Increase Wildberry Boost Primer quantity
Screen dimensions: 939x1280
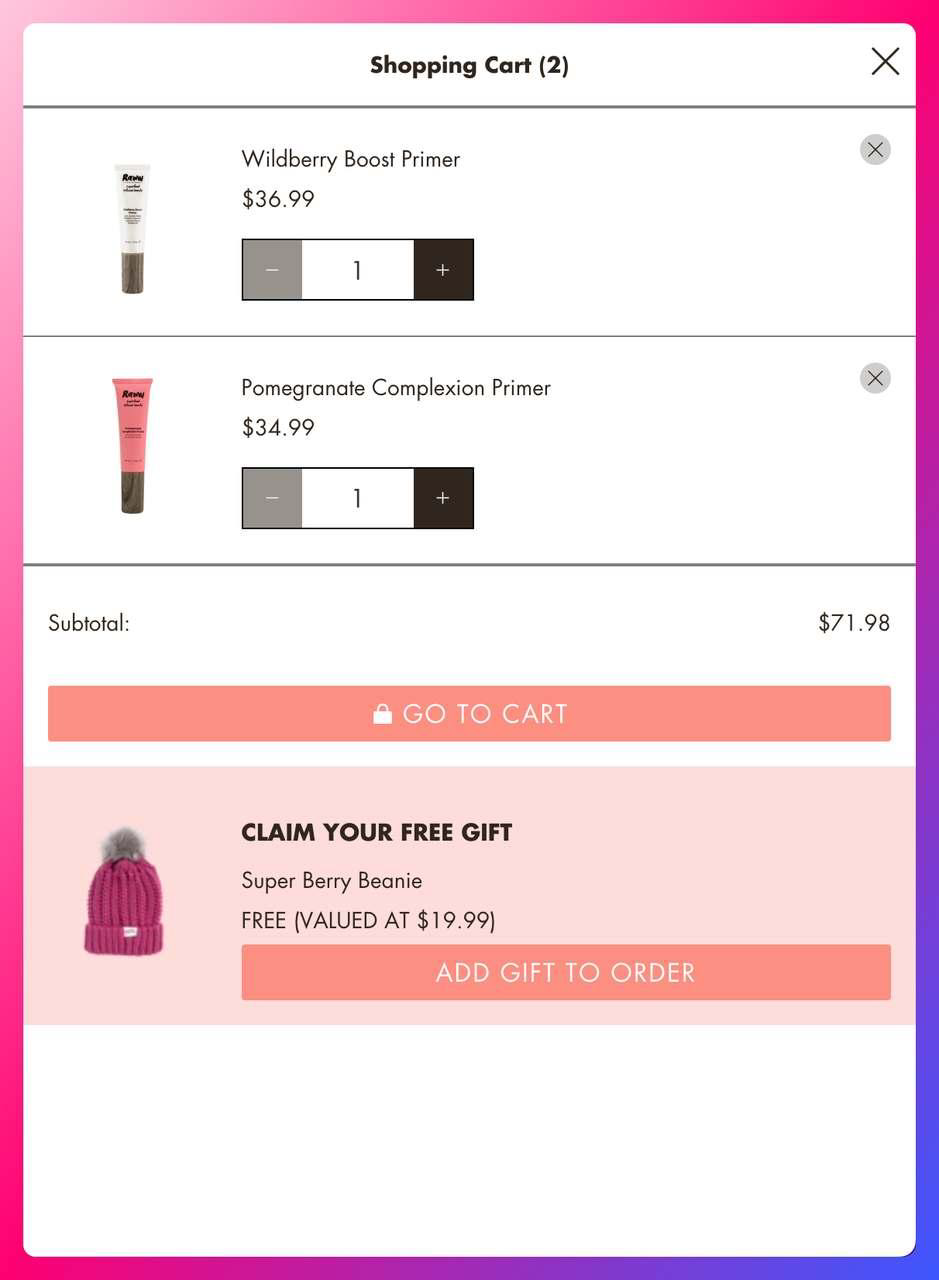(443, 270)
